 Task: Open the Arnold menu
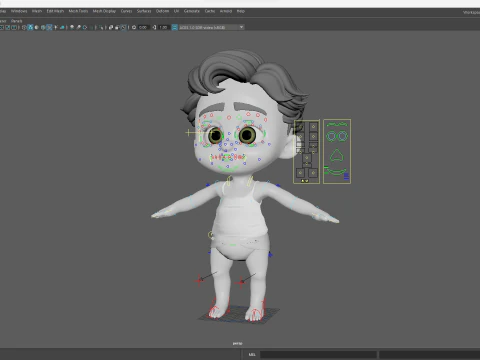click(226, 11)
